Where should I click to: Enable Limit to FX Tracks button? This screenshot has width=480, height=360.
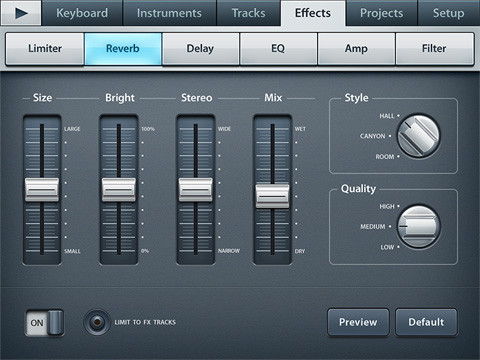point(97,322)
